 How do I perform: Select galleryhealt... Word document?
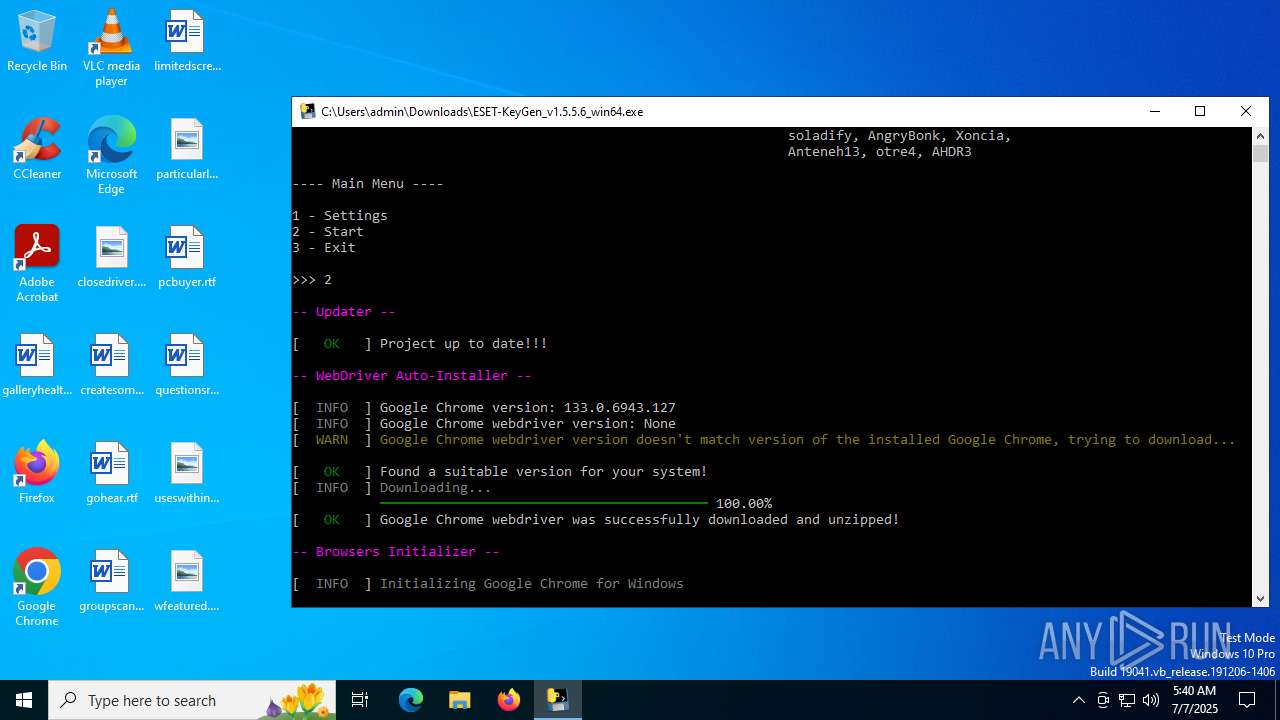[37, 366]
